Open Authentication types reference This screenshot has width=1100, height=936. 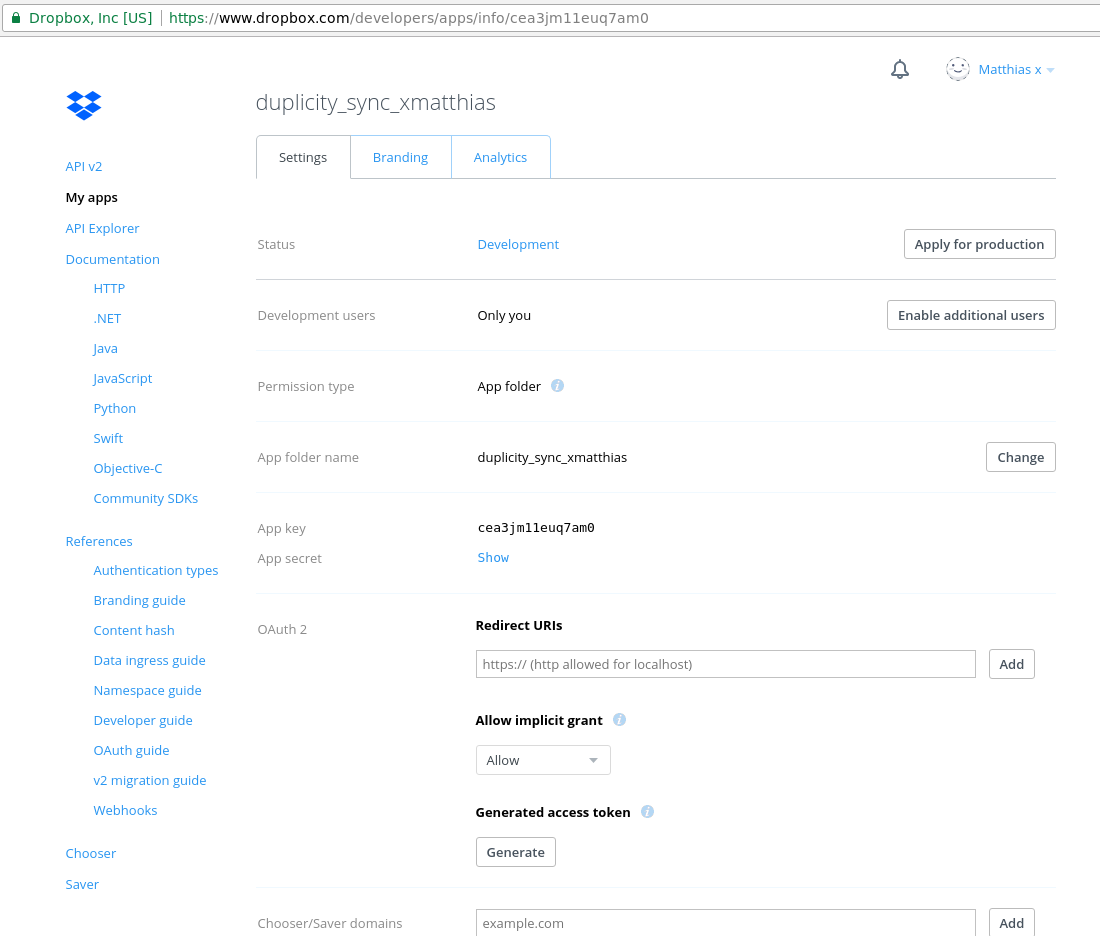pos(156,570)
